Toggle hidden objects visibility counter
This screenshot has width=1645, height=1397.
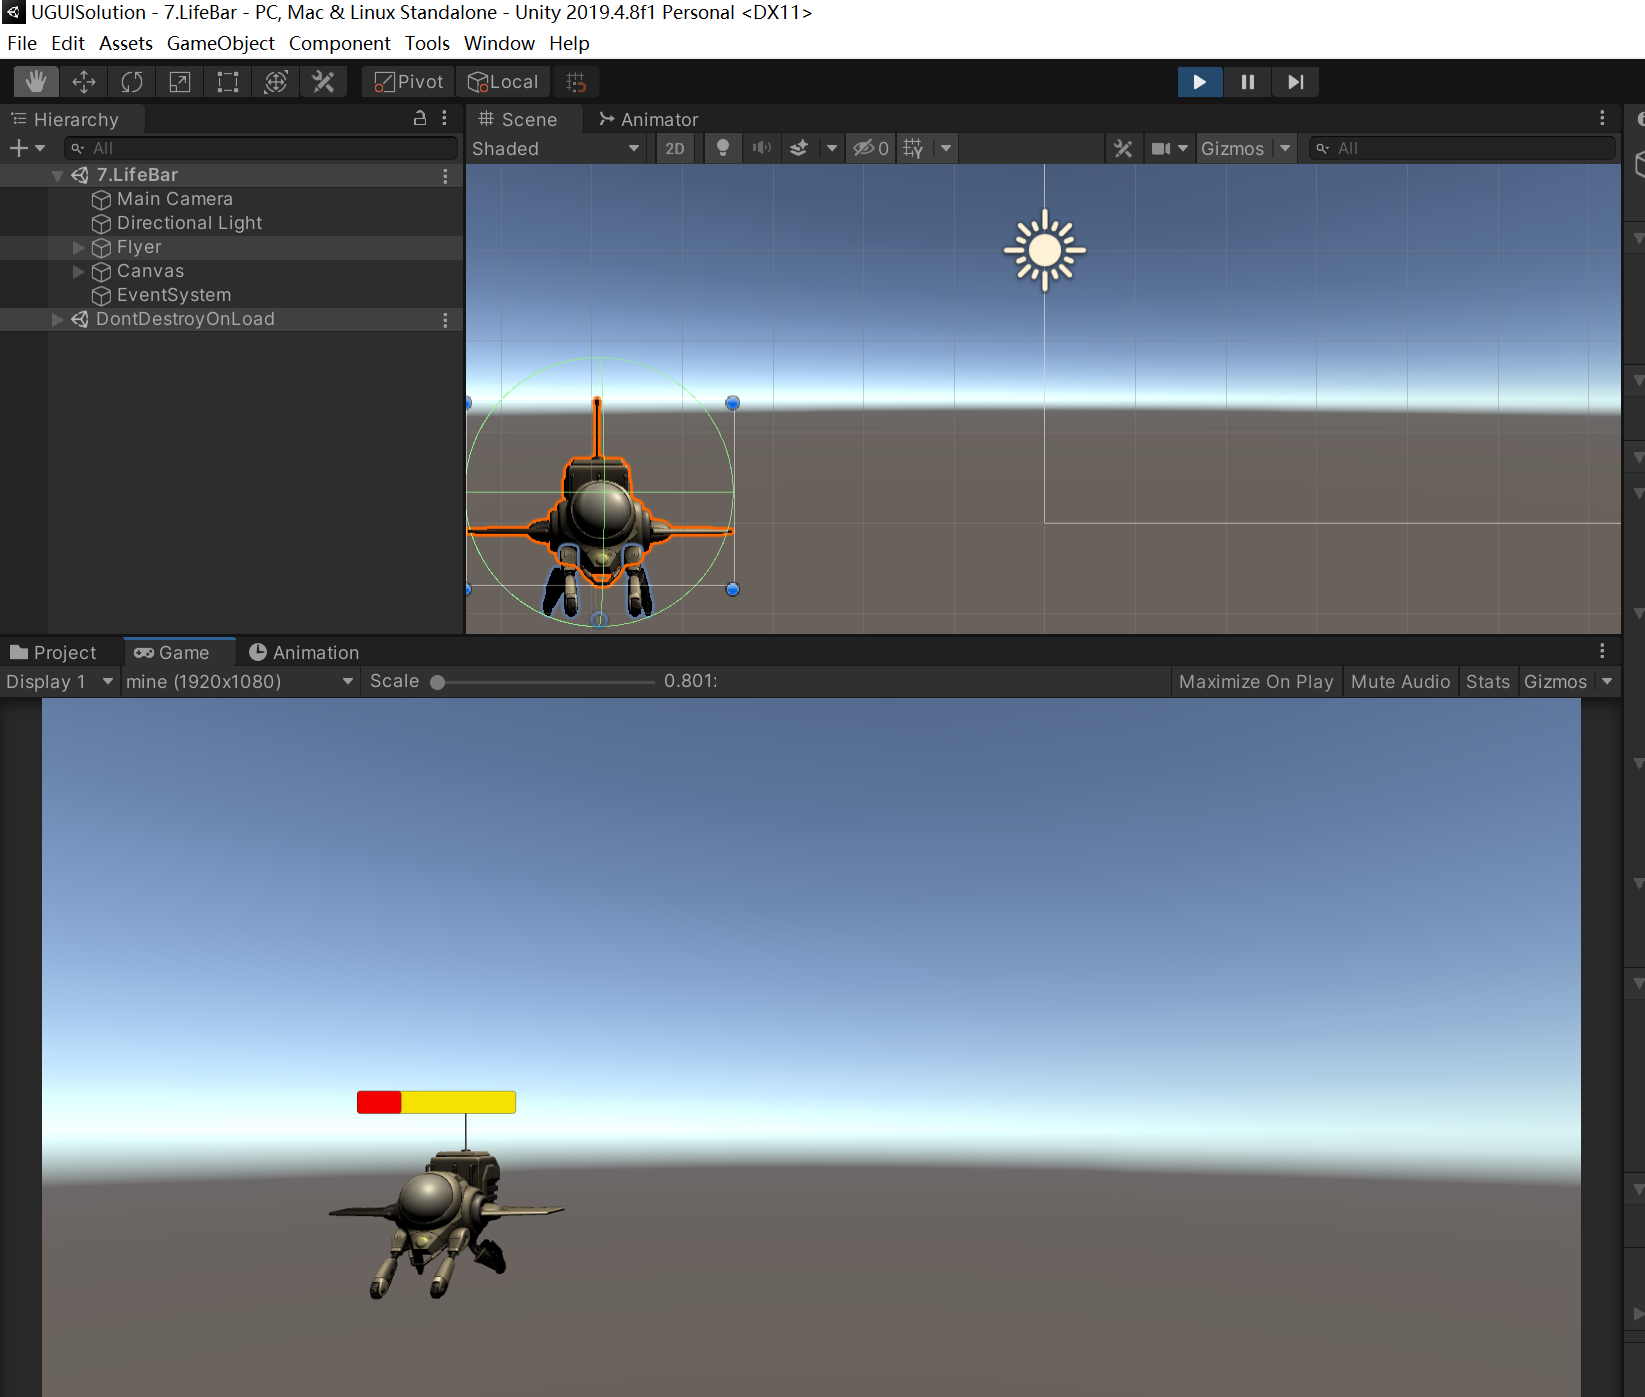(x=870, y=149)
